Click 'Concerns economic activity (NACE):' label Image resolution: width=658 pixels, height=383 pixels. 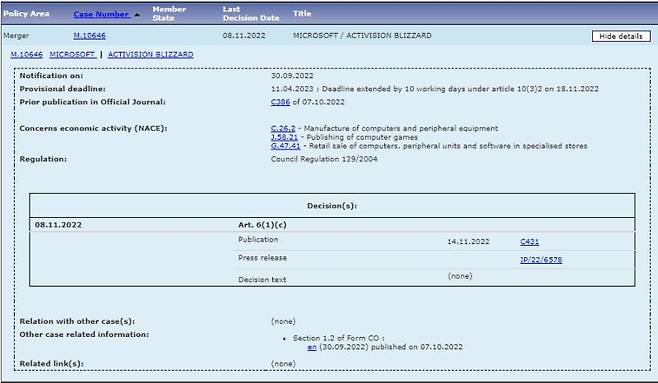93,128
